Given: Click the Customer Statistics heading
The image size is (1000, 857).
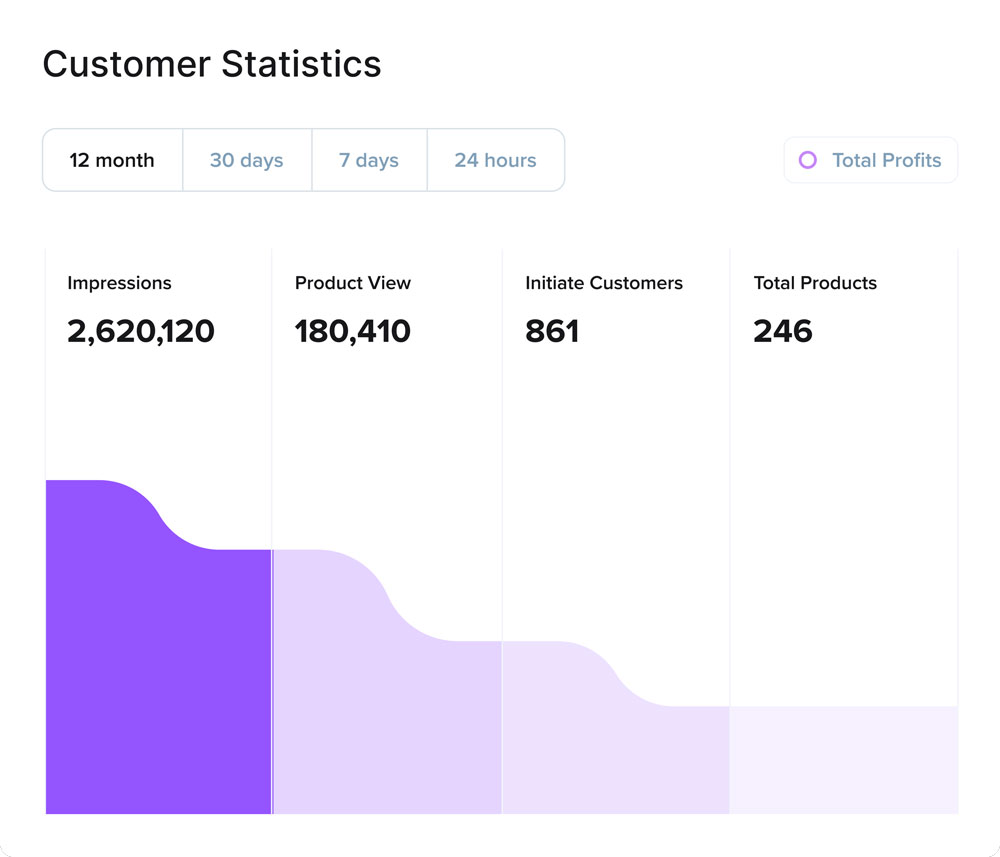Looking at the screenshot, I should click(212, 64).
